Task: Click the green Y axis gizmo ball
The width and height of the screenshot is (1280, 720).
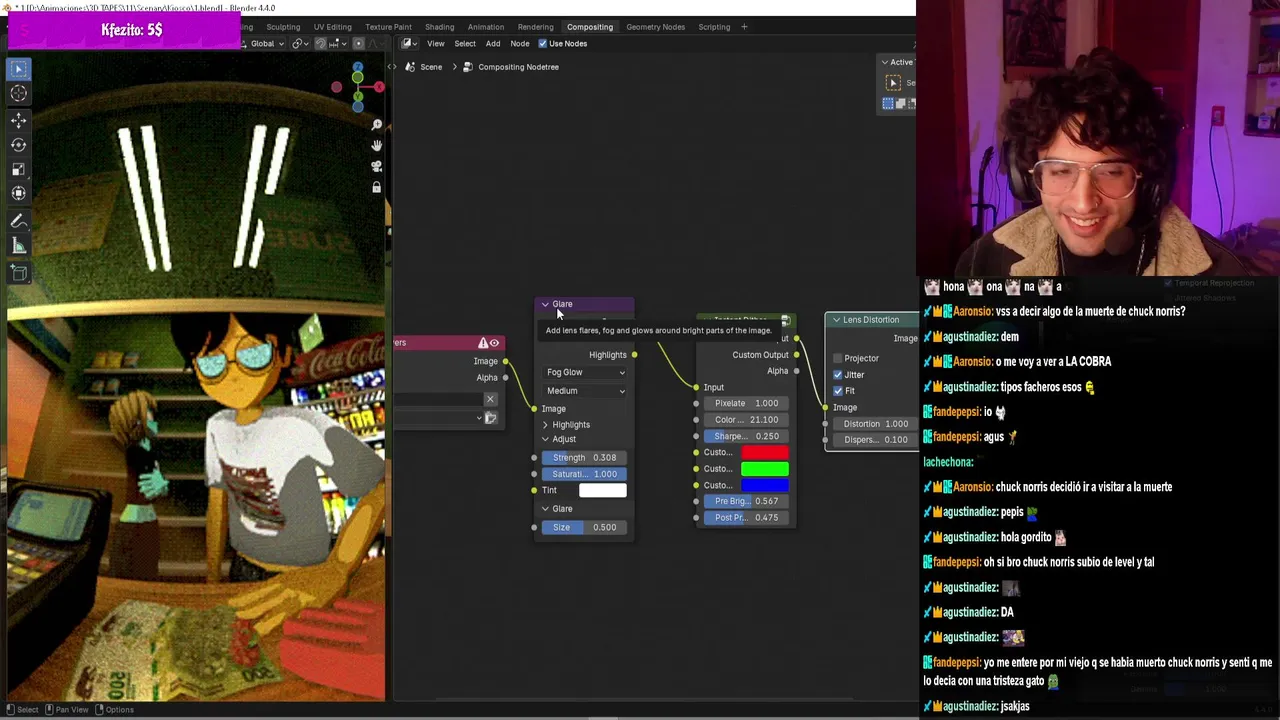Action: 357,99
